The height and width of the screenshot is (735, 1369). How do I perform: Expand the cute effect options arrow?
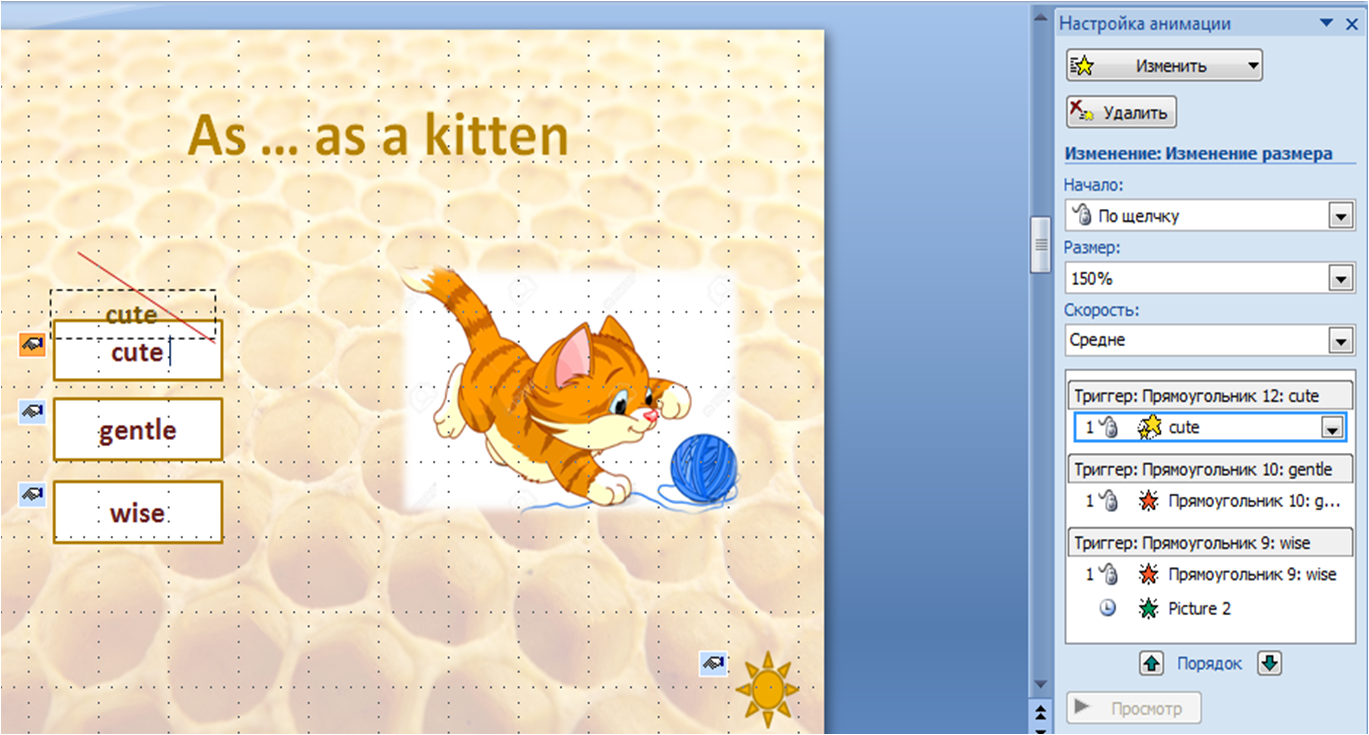coord(1331,428)
